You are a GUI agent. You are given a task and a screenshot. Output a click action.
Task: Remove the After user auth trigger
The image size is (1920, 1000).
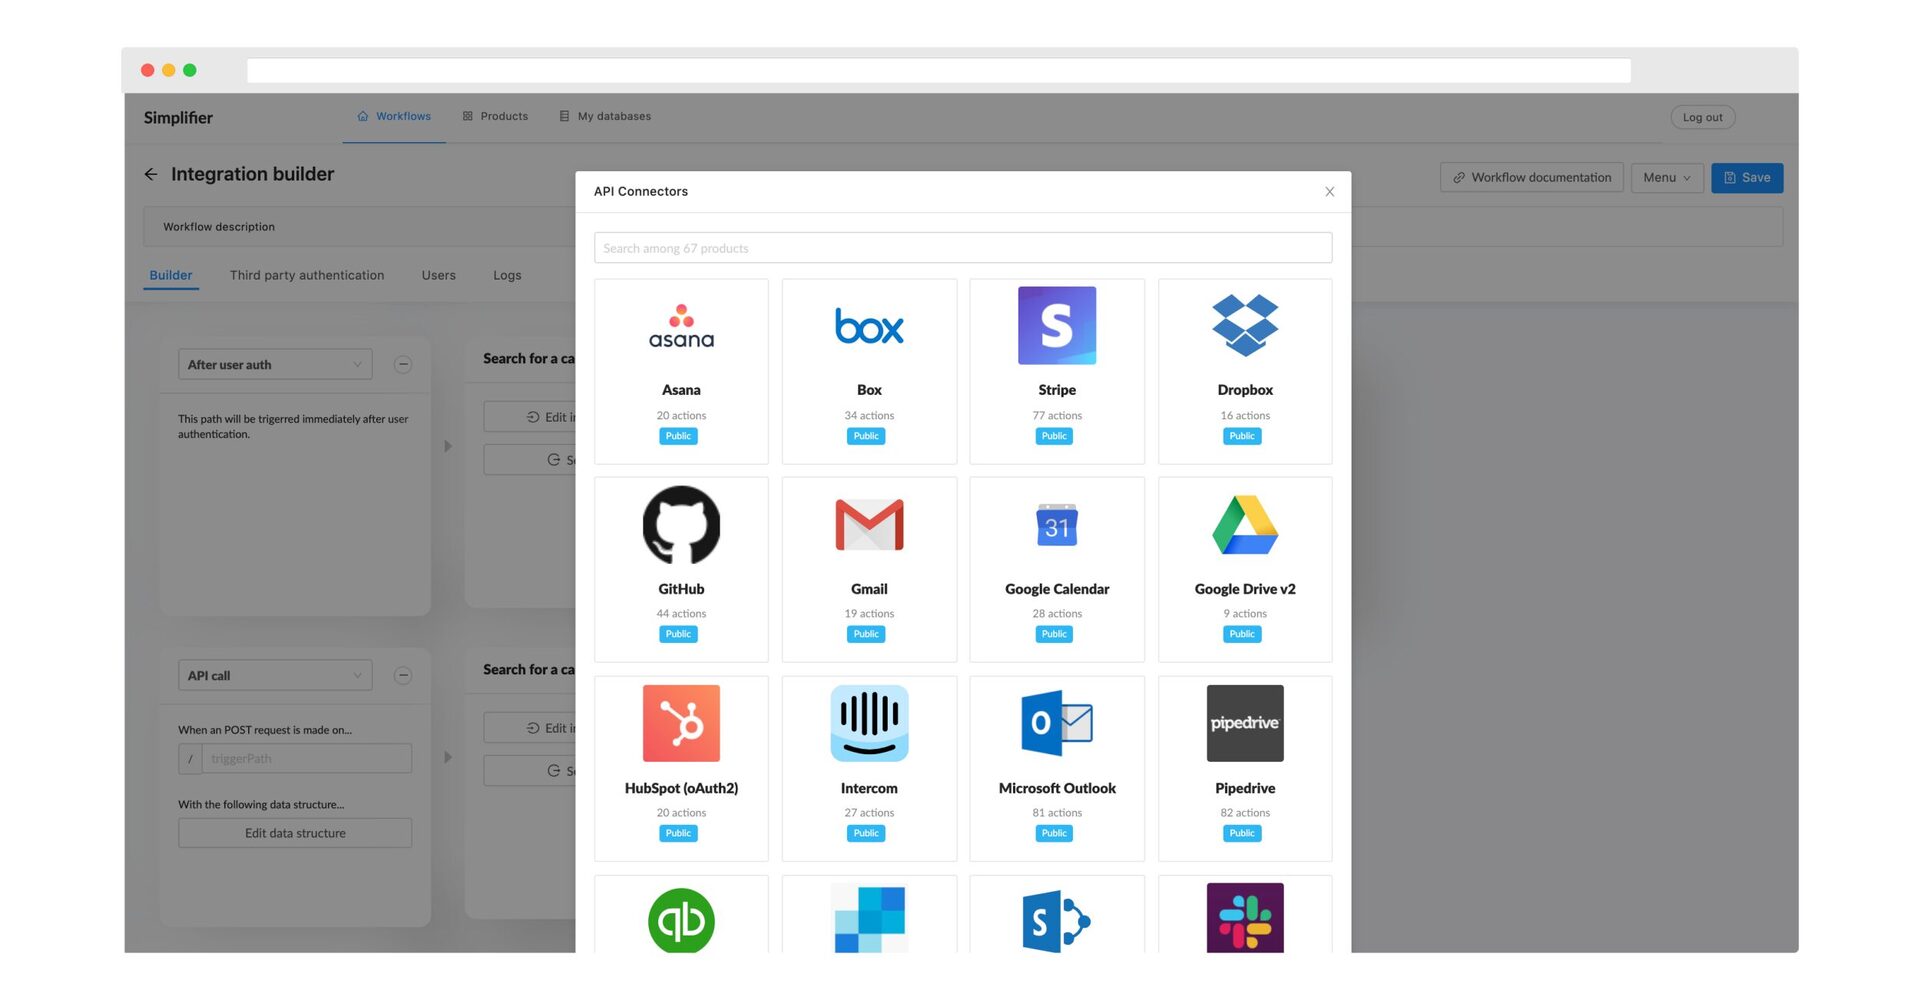coord(403,364)
